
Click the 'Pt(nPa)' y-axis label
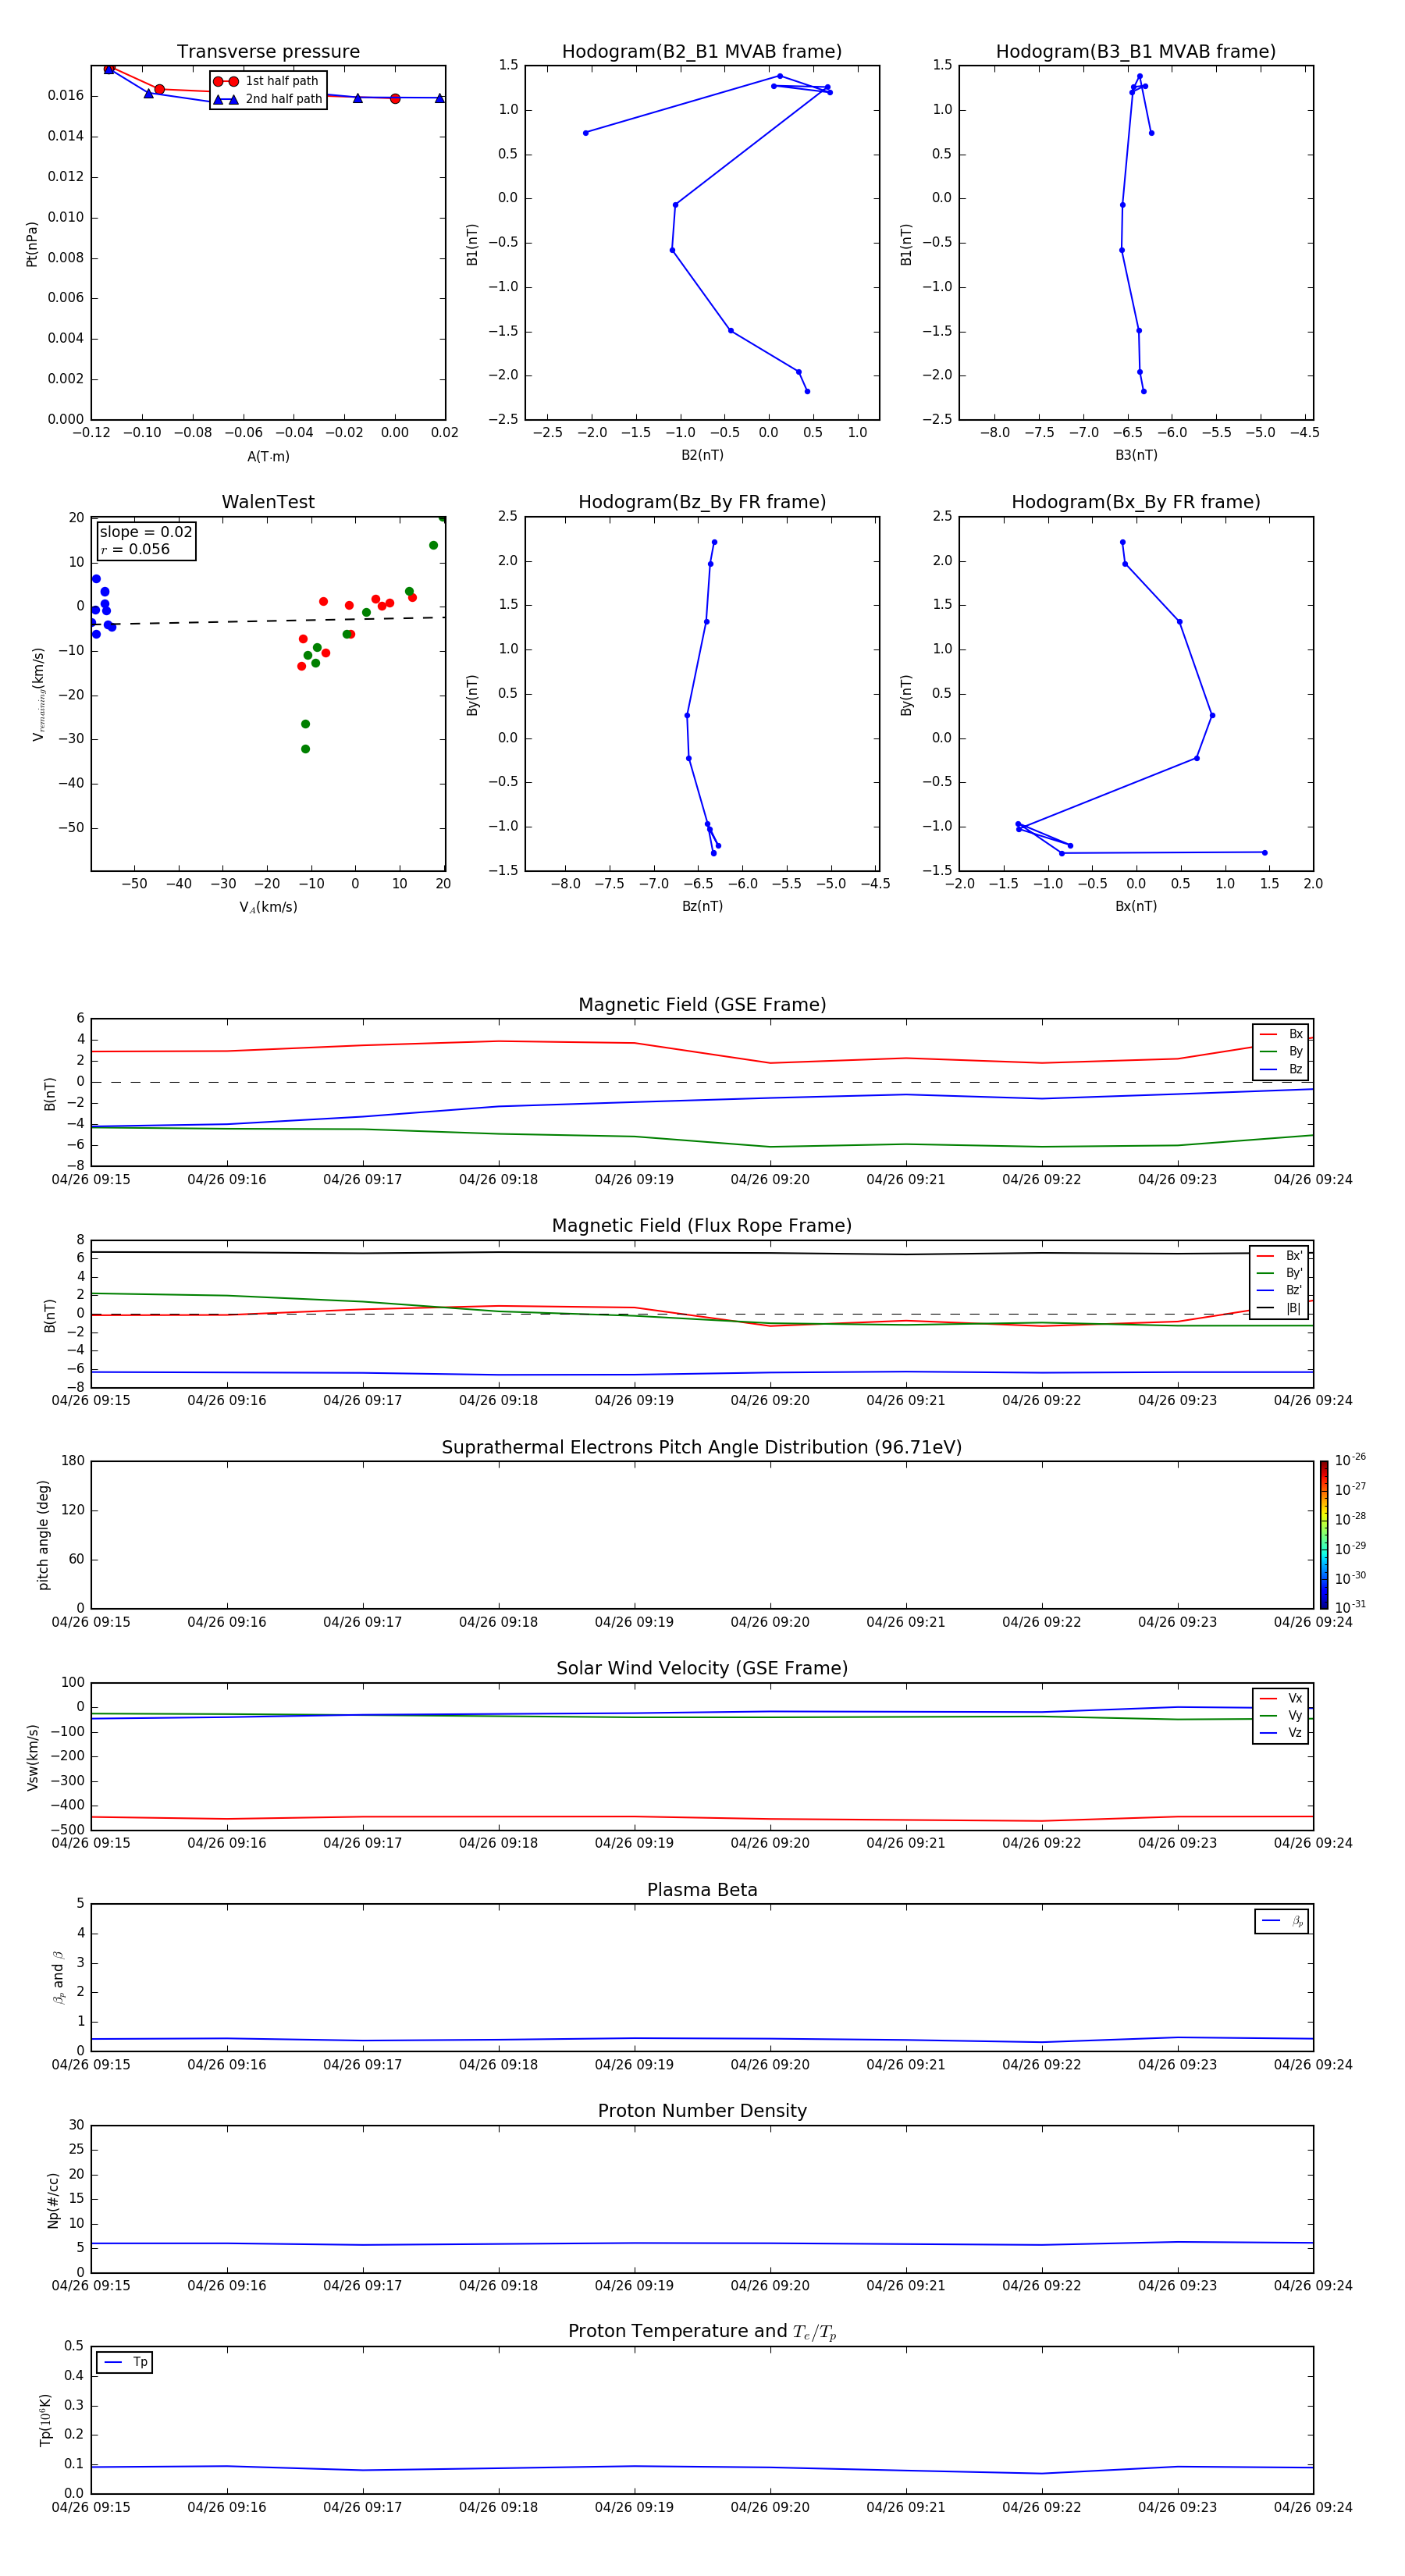[x=32, y=244]
